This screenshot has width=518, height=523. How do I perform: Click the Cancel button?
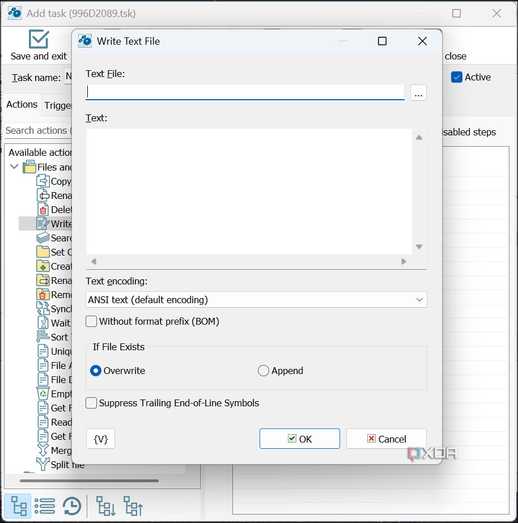[387, 439]
